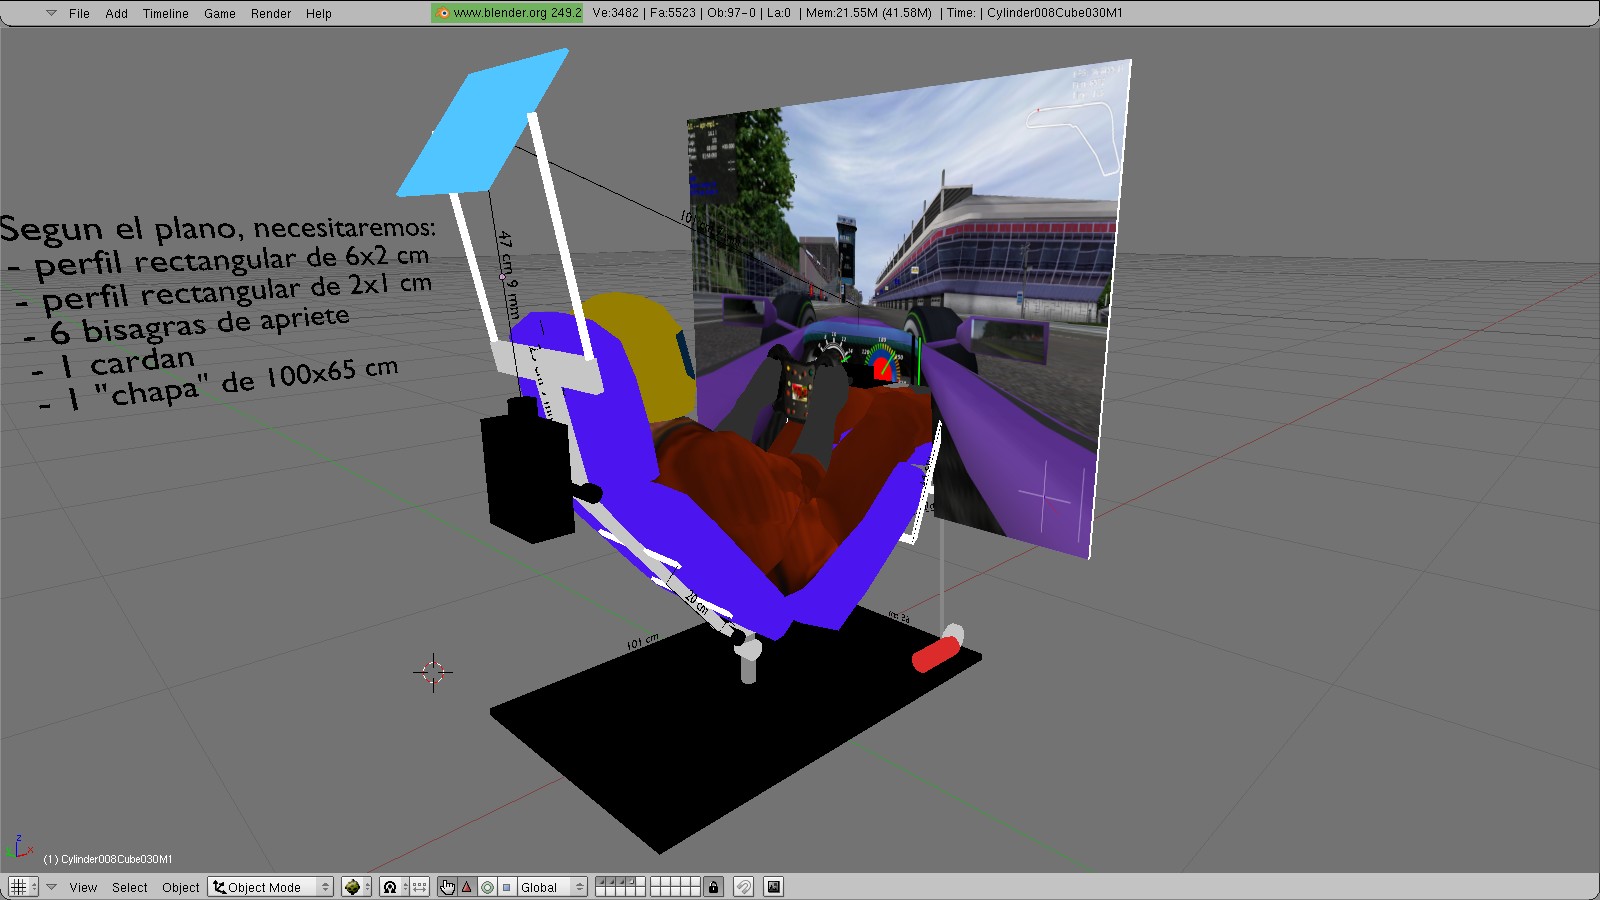Toggle the 3D manipulator hand button
Image resolution: width=1600 pixels, height=900 pixels.
tap(447, 887)
